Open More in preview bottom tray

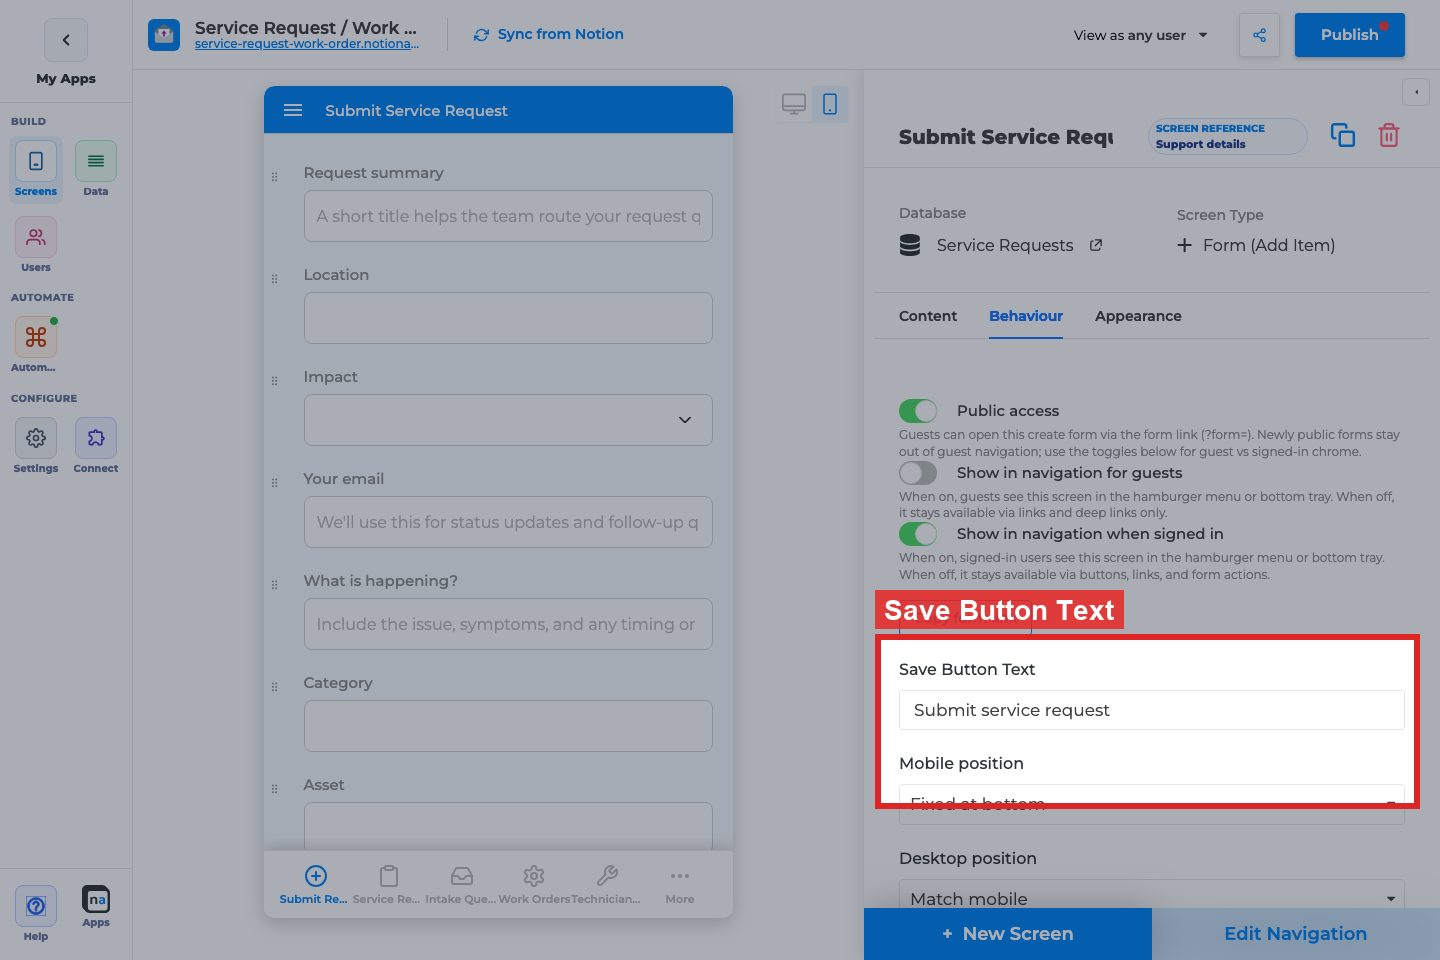click(680, 884)
